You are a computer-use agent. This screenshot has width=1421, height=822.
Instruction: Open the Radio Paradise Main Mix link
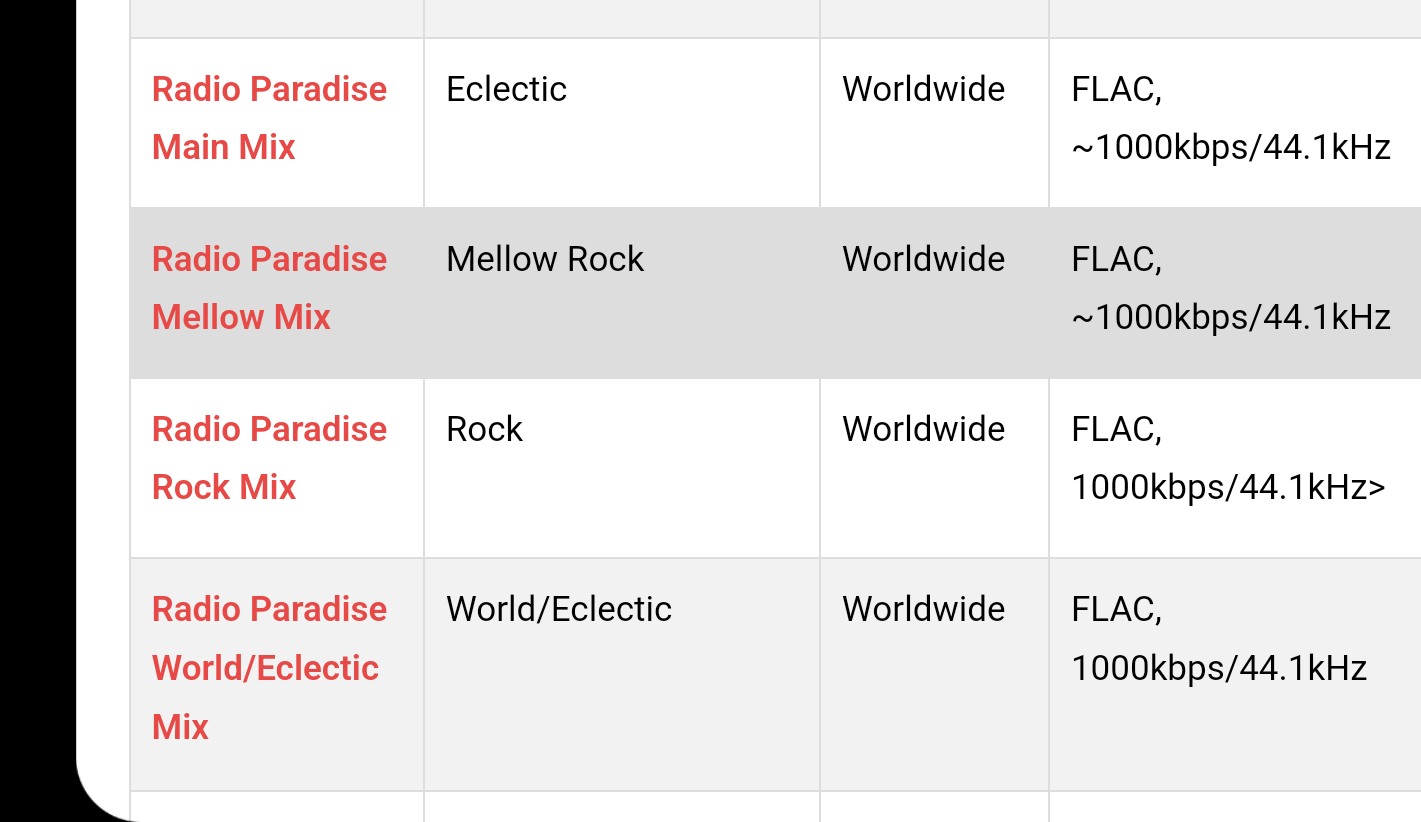[269, 118]
